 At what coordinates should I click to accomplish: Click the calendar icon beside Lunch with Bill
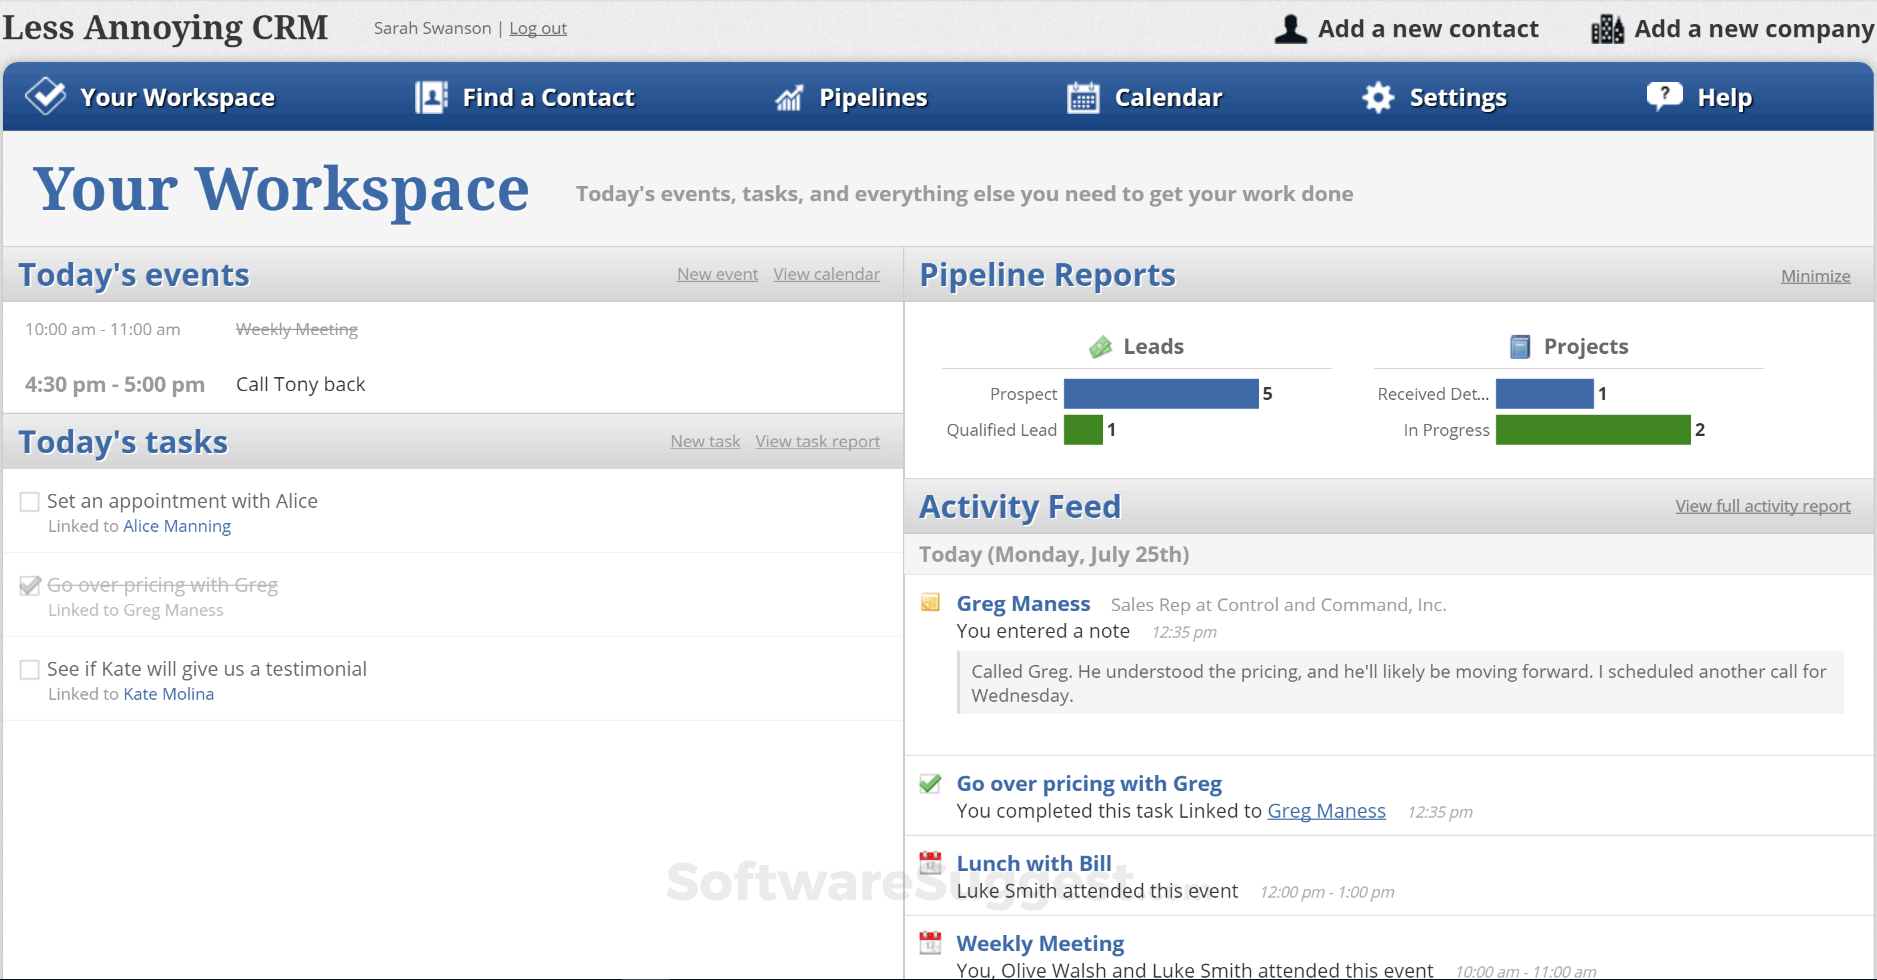coord(930,862)
